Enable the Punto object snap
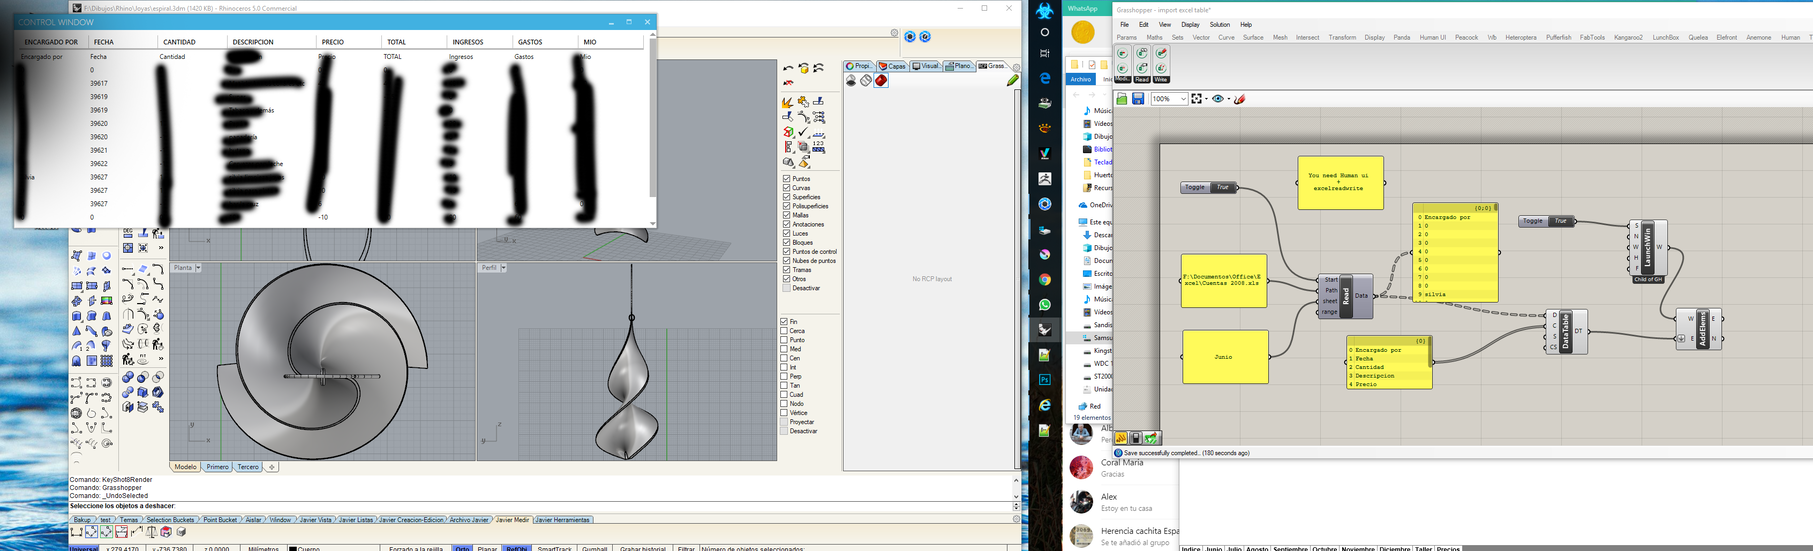The image size is (1813, 551). [x=784, y=340]
